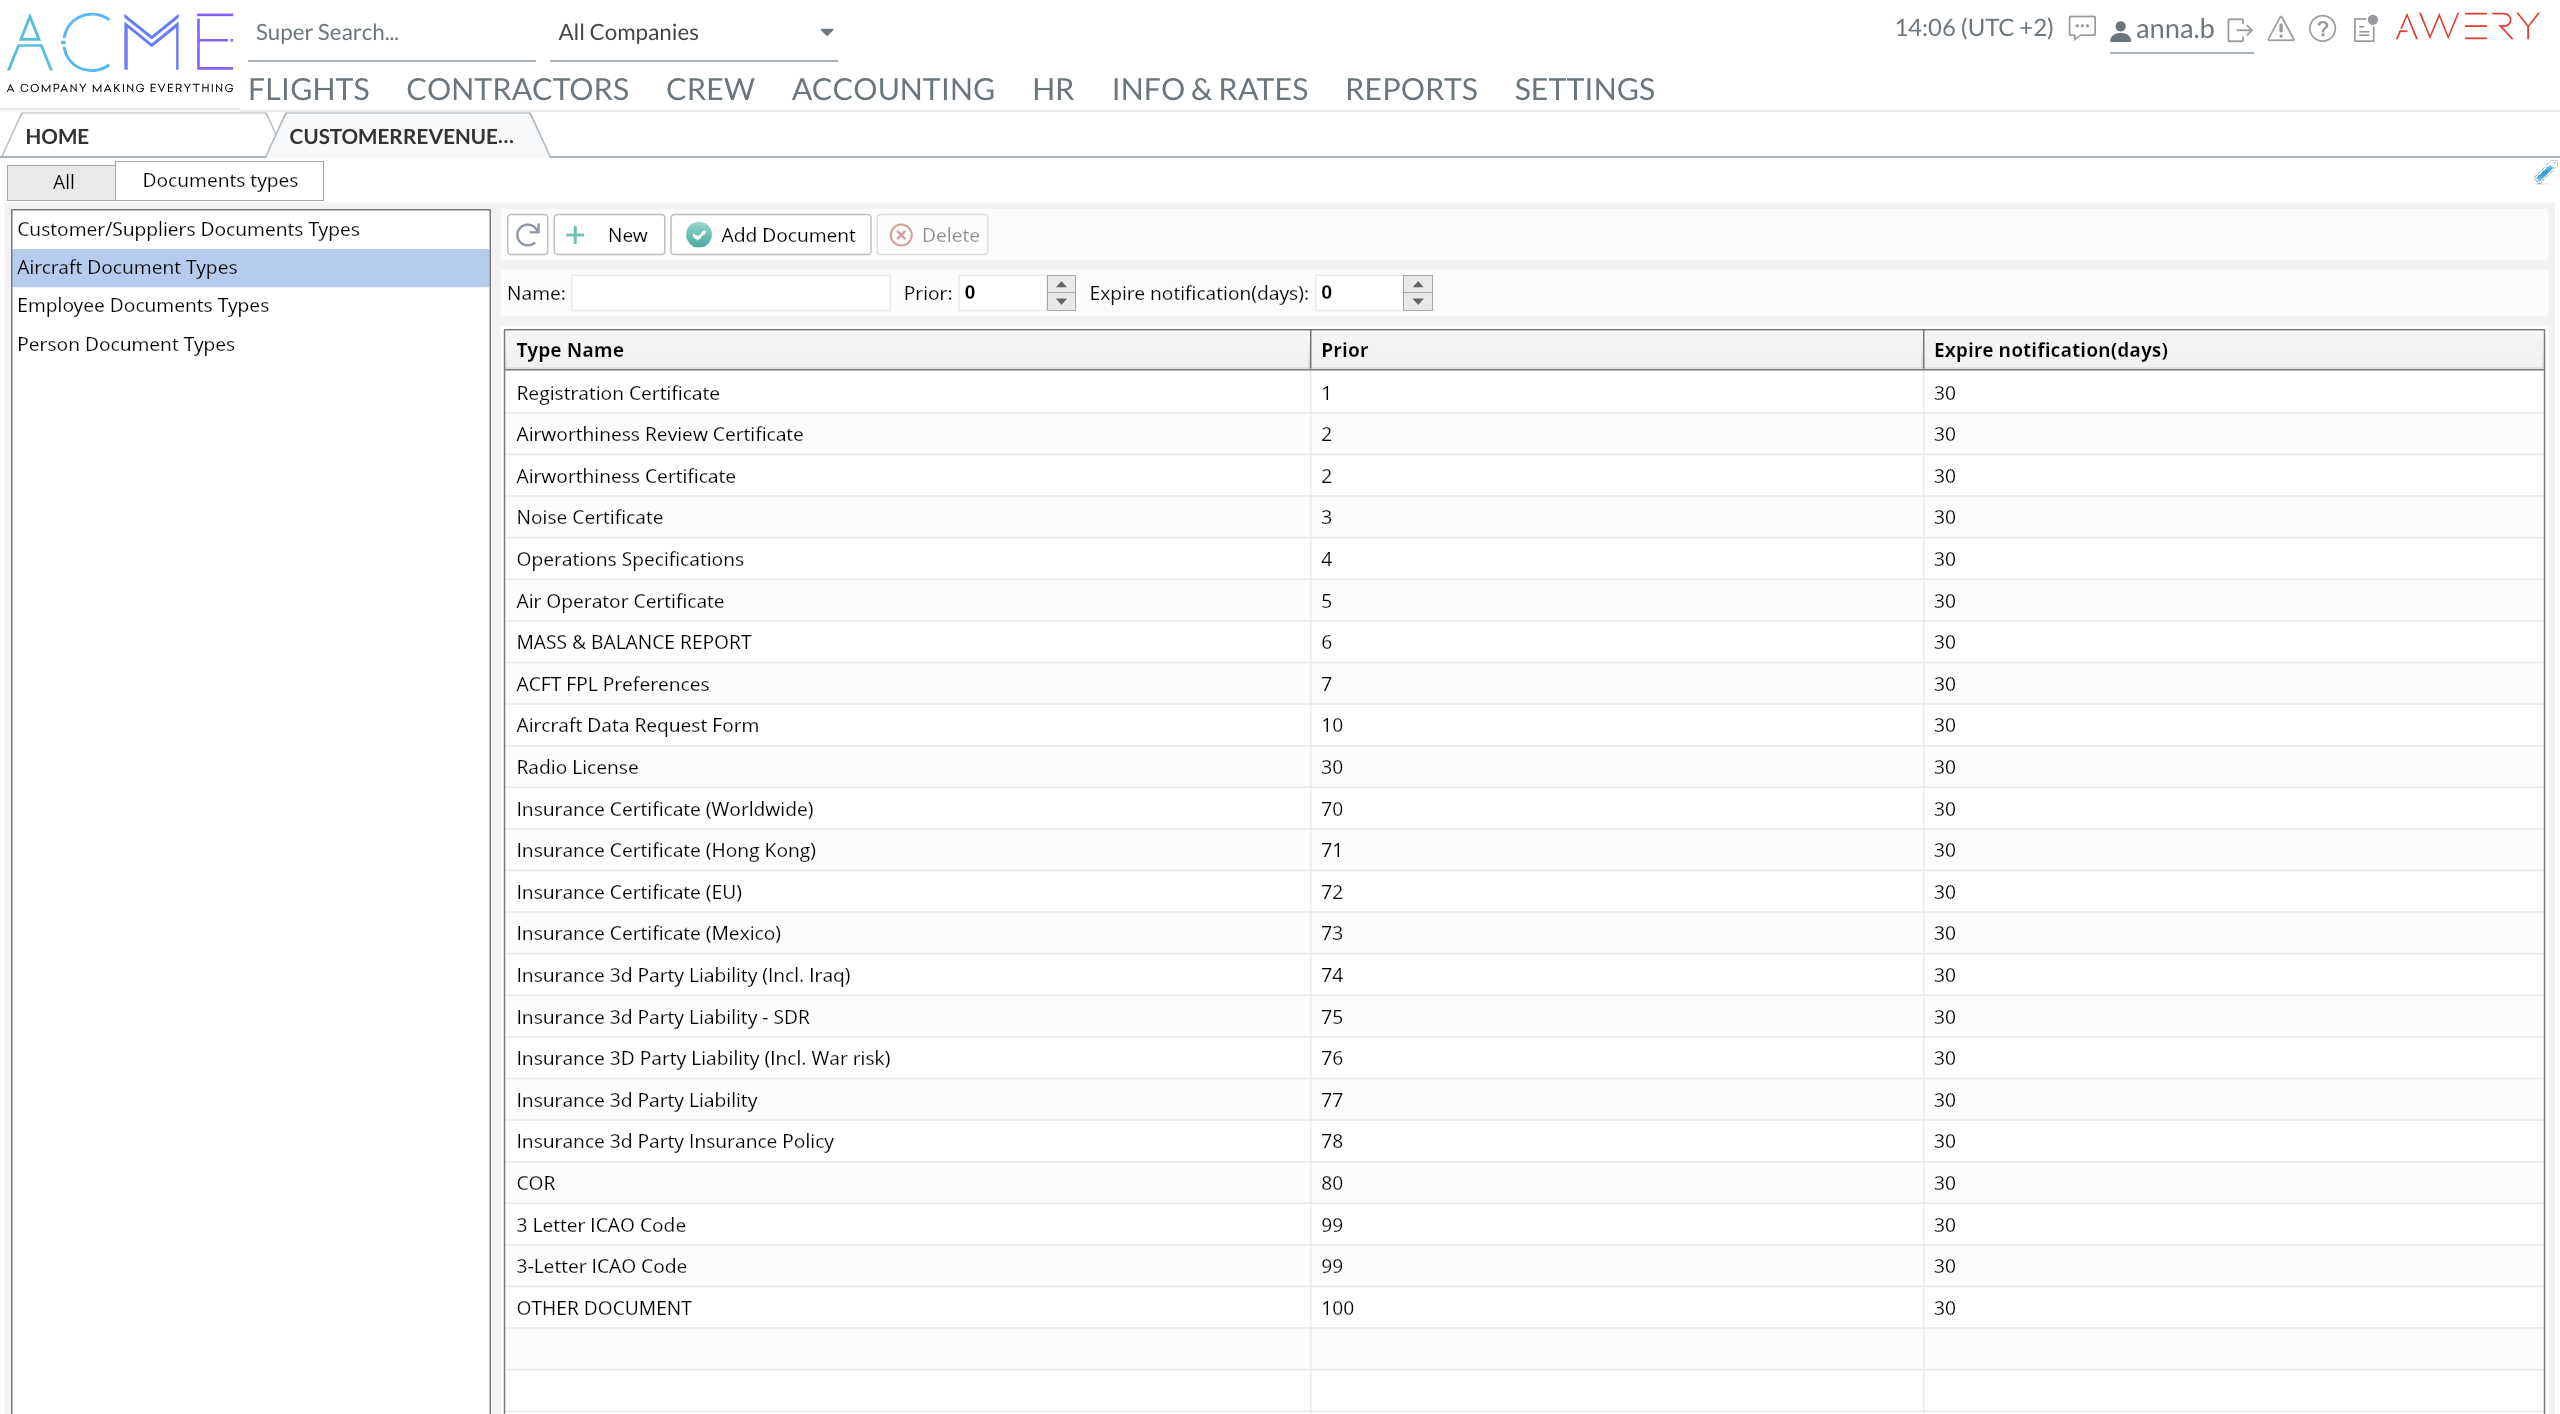2560x1414 pixels.
Task: Click the Add Document button
Action: 771,235
